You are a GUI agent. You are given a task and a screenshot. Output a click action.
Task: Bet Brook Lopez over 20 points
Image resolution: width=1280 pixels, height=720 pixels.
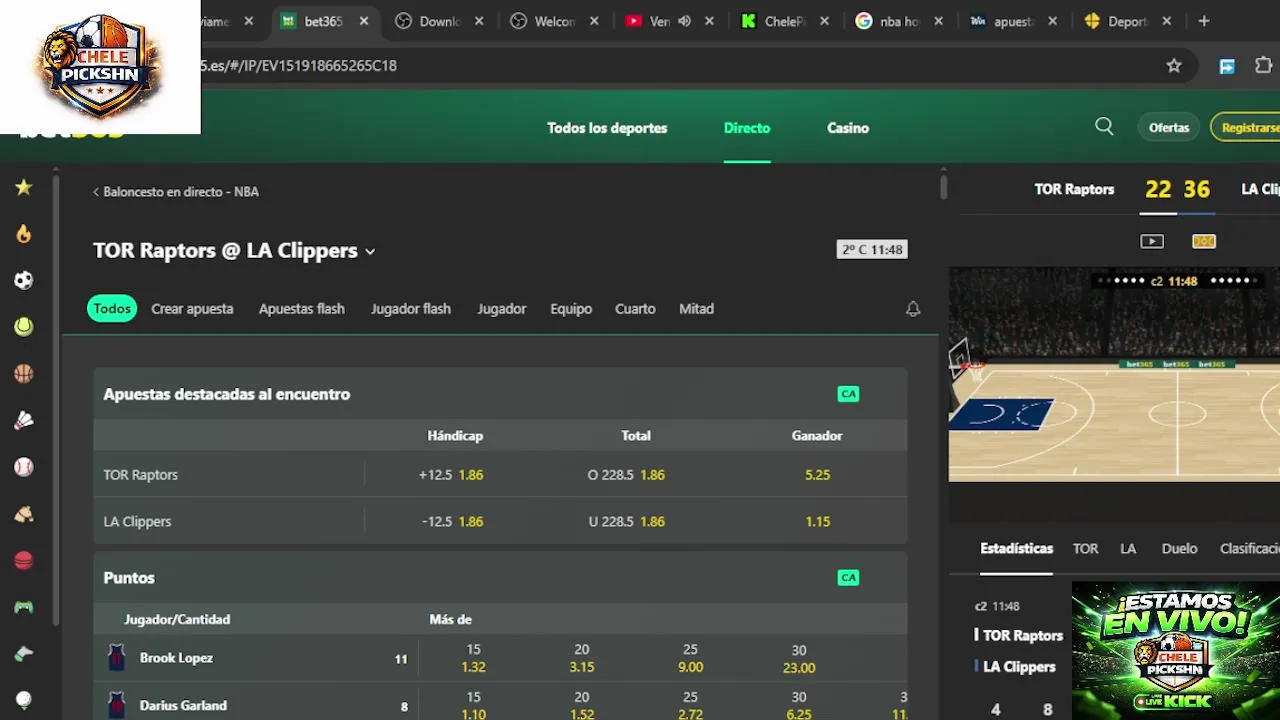click(582, 658)
